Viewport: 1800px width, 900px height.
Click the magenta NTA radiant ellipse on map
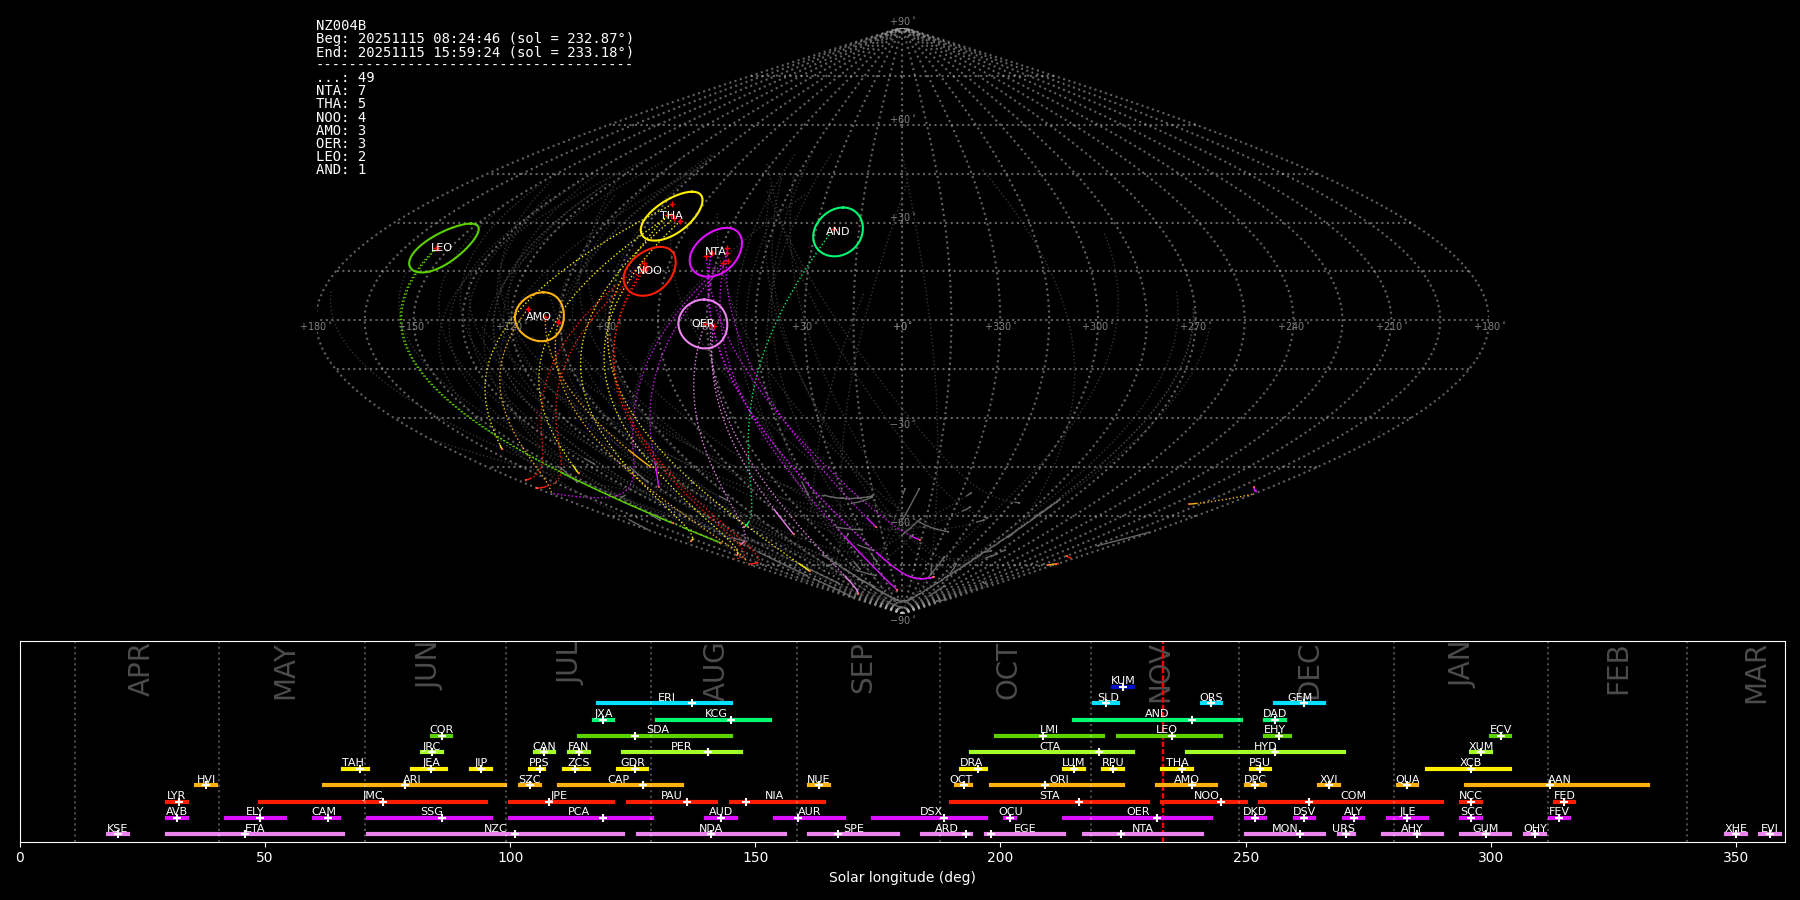point(716,252)
